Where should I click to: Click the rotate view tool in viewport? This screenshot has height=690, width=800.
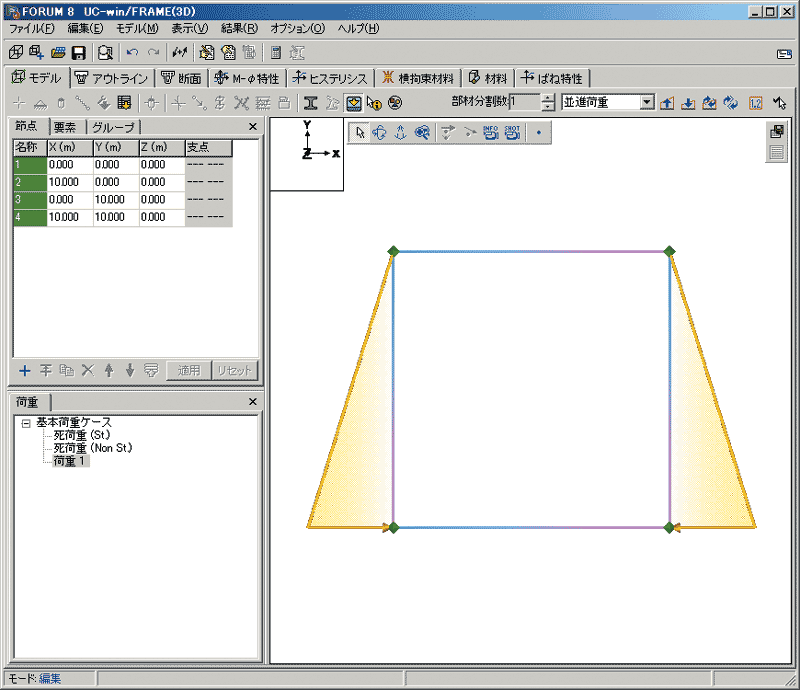[x=380, y=131]
